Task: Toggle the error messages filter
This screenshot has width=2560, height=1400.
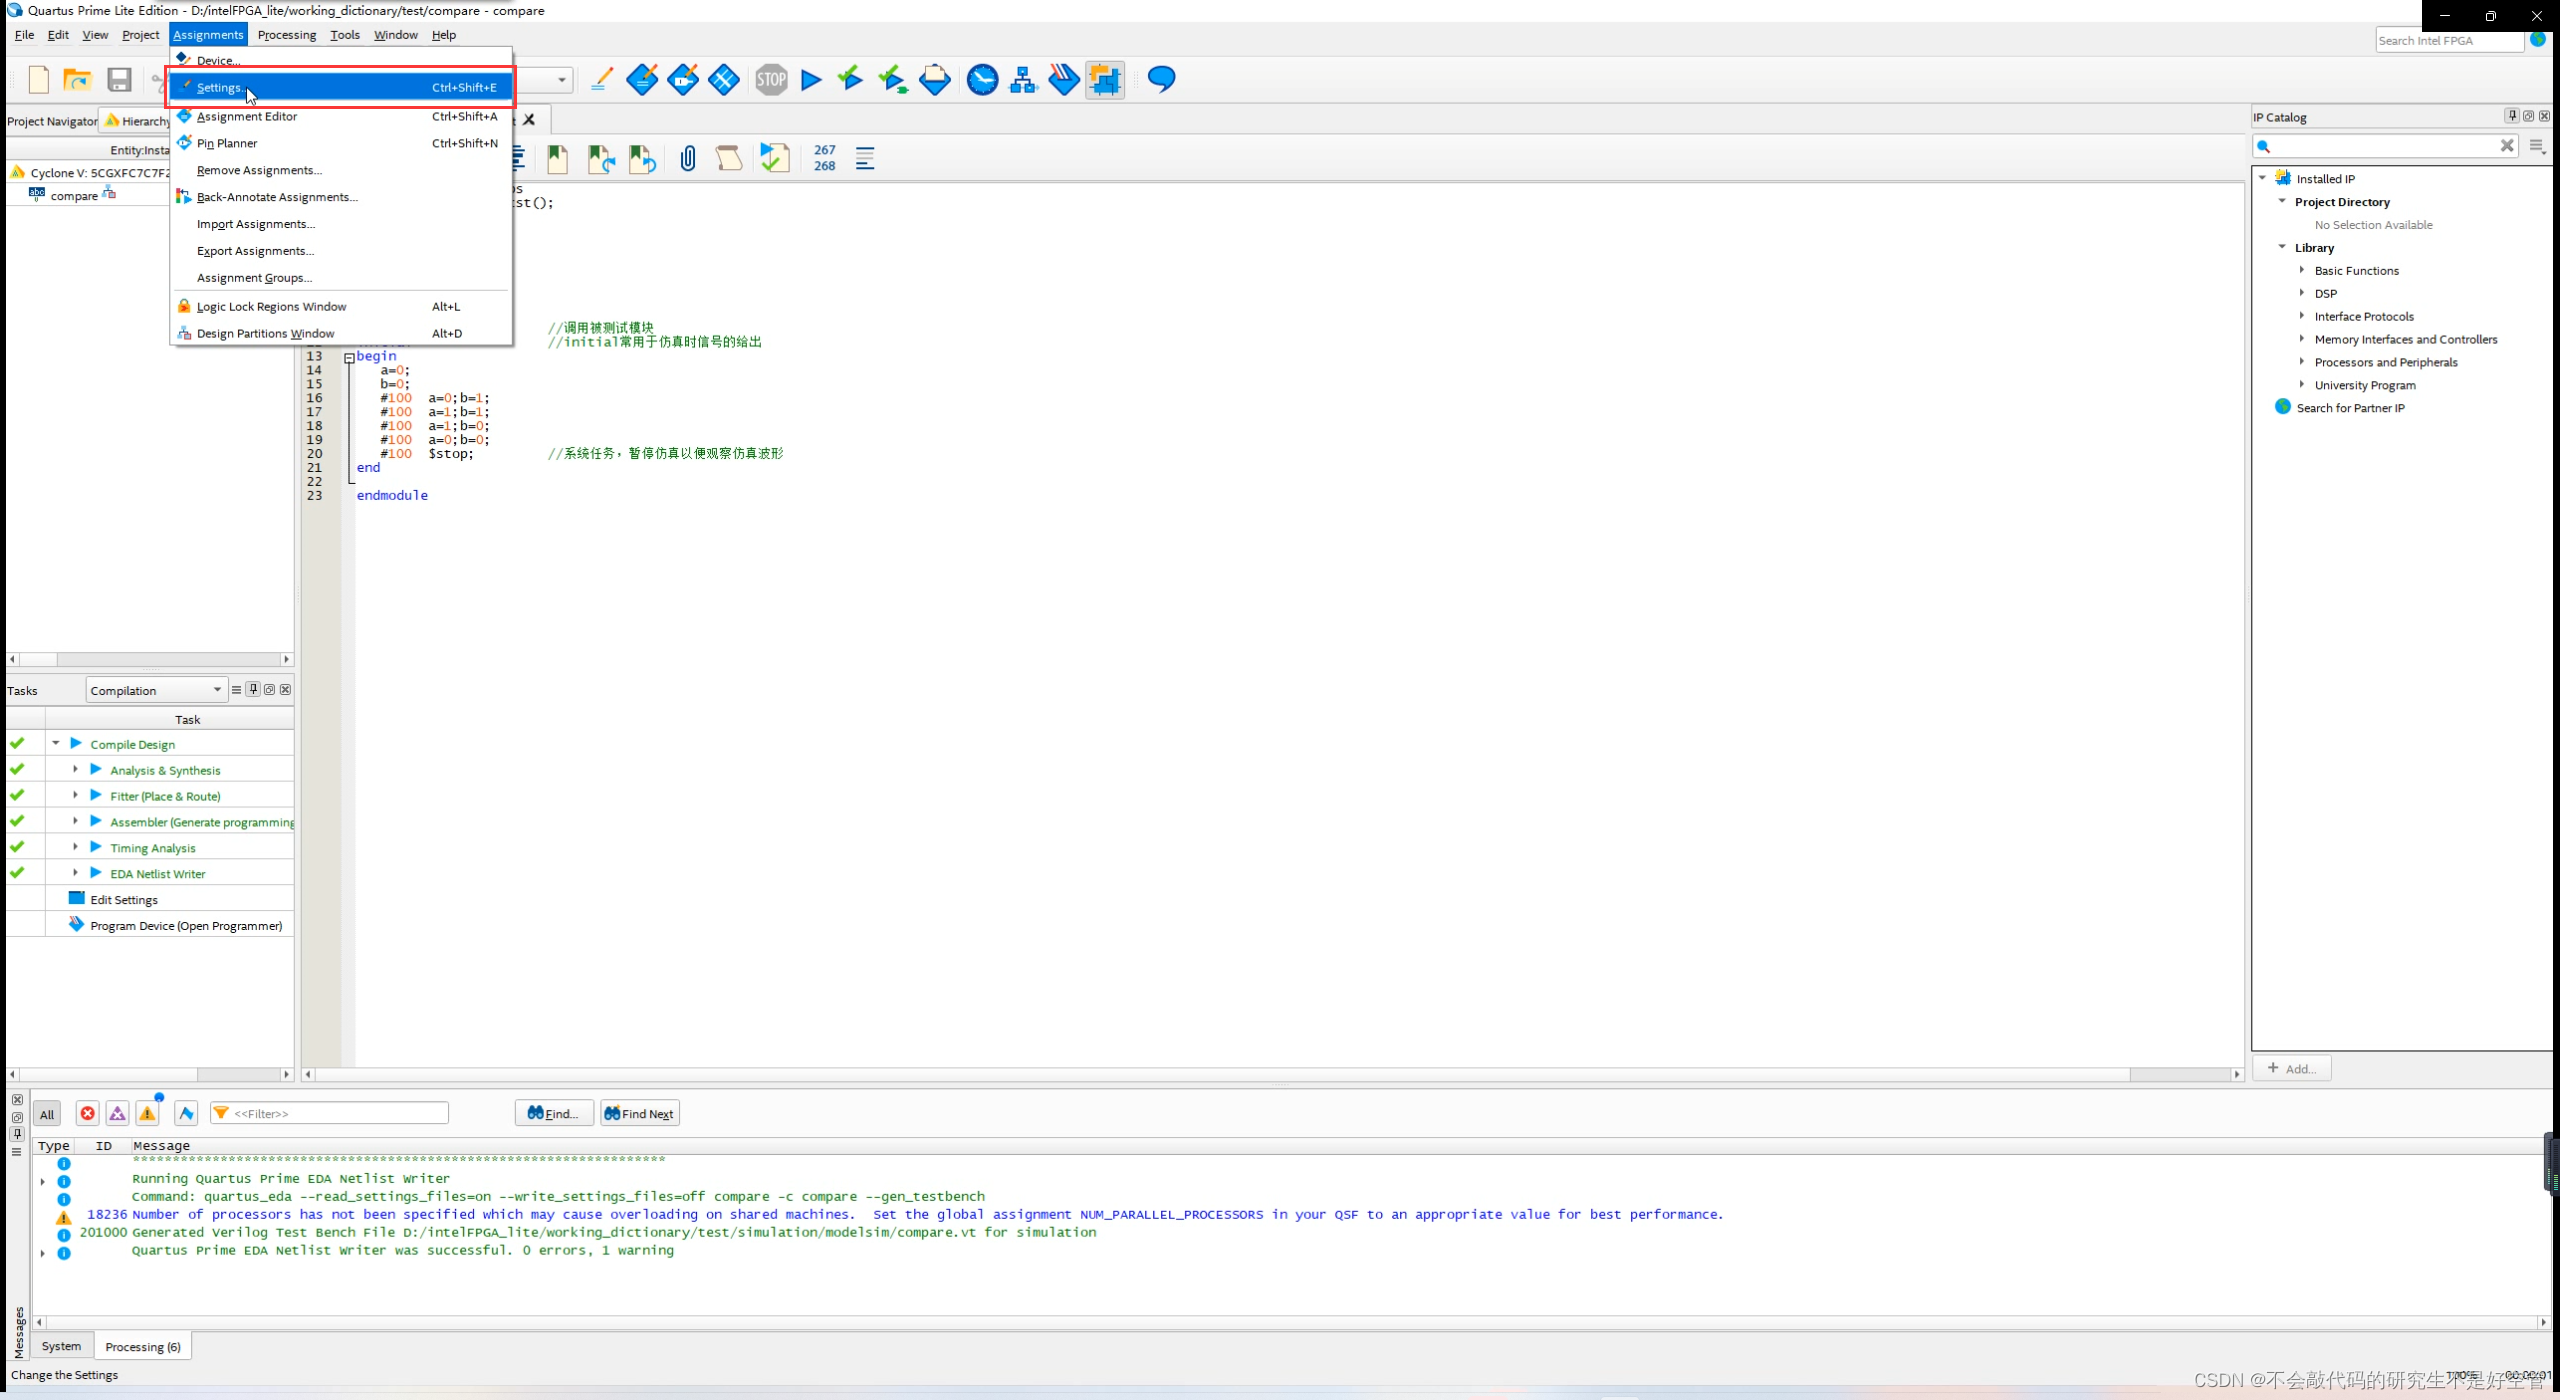Action: coord(88,1113)
